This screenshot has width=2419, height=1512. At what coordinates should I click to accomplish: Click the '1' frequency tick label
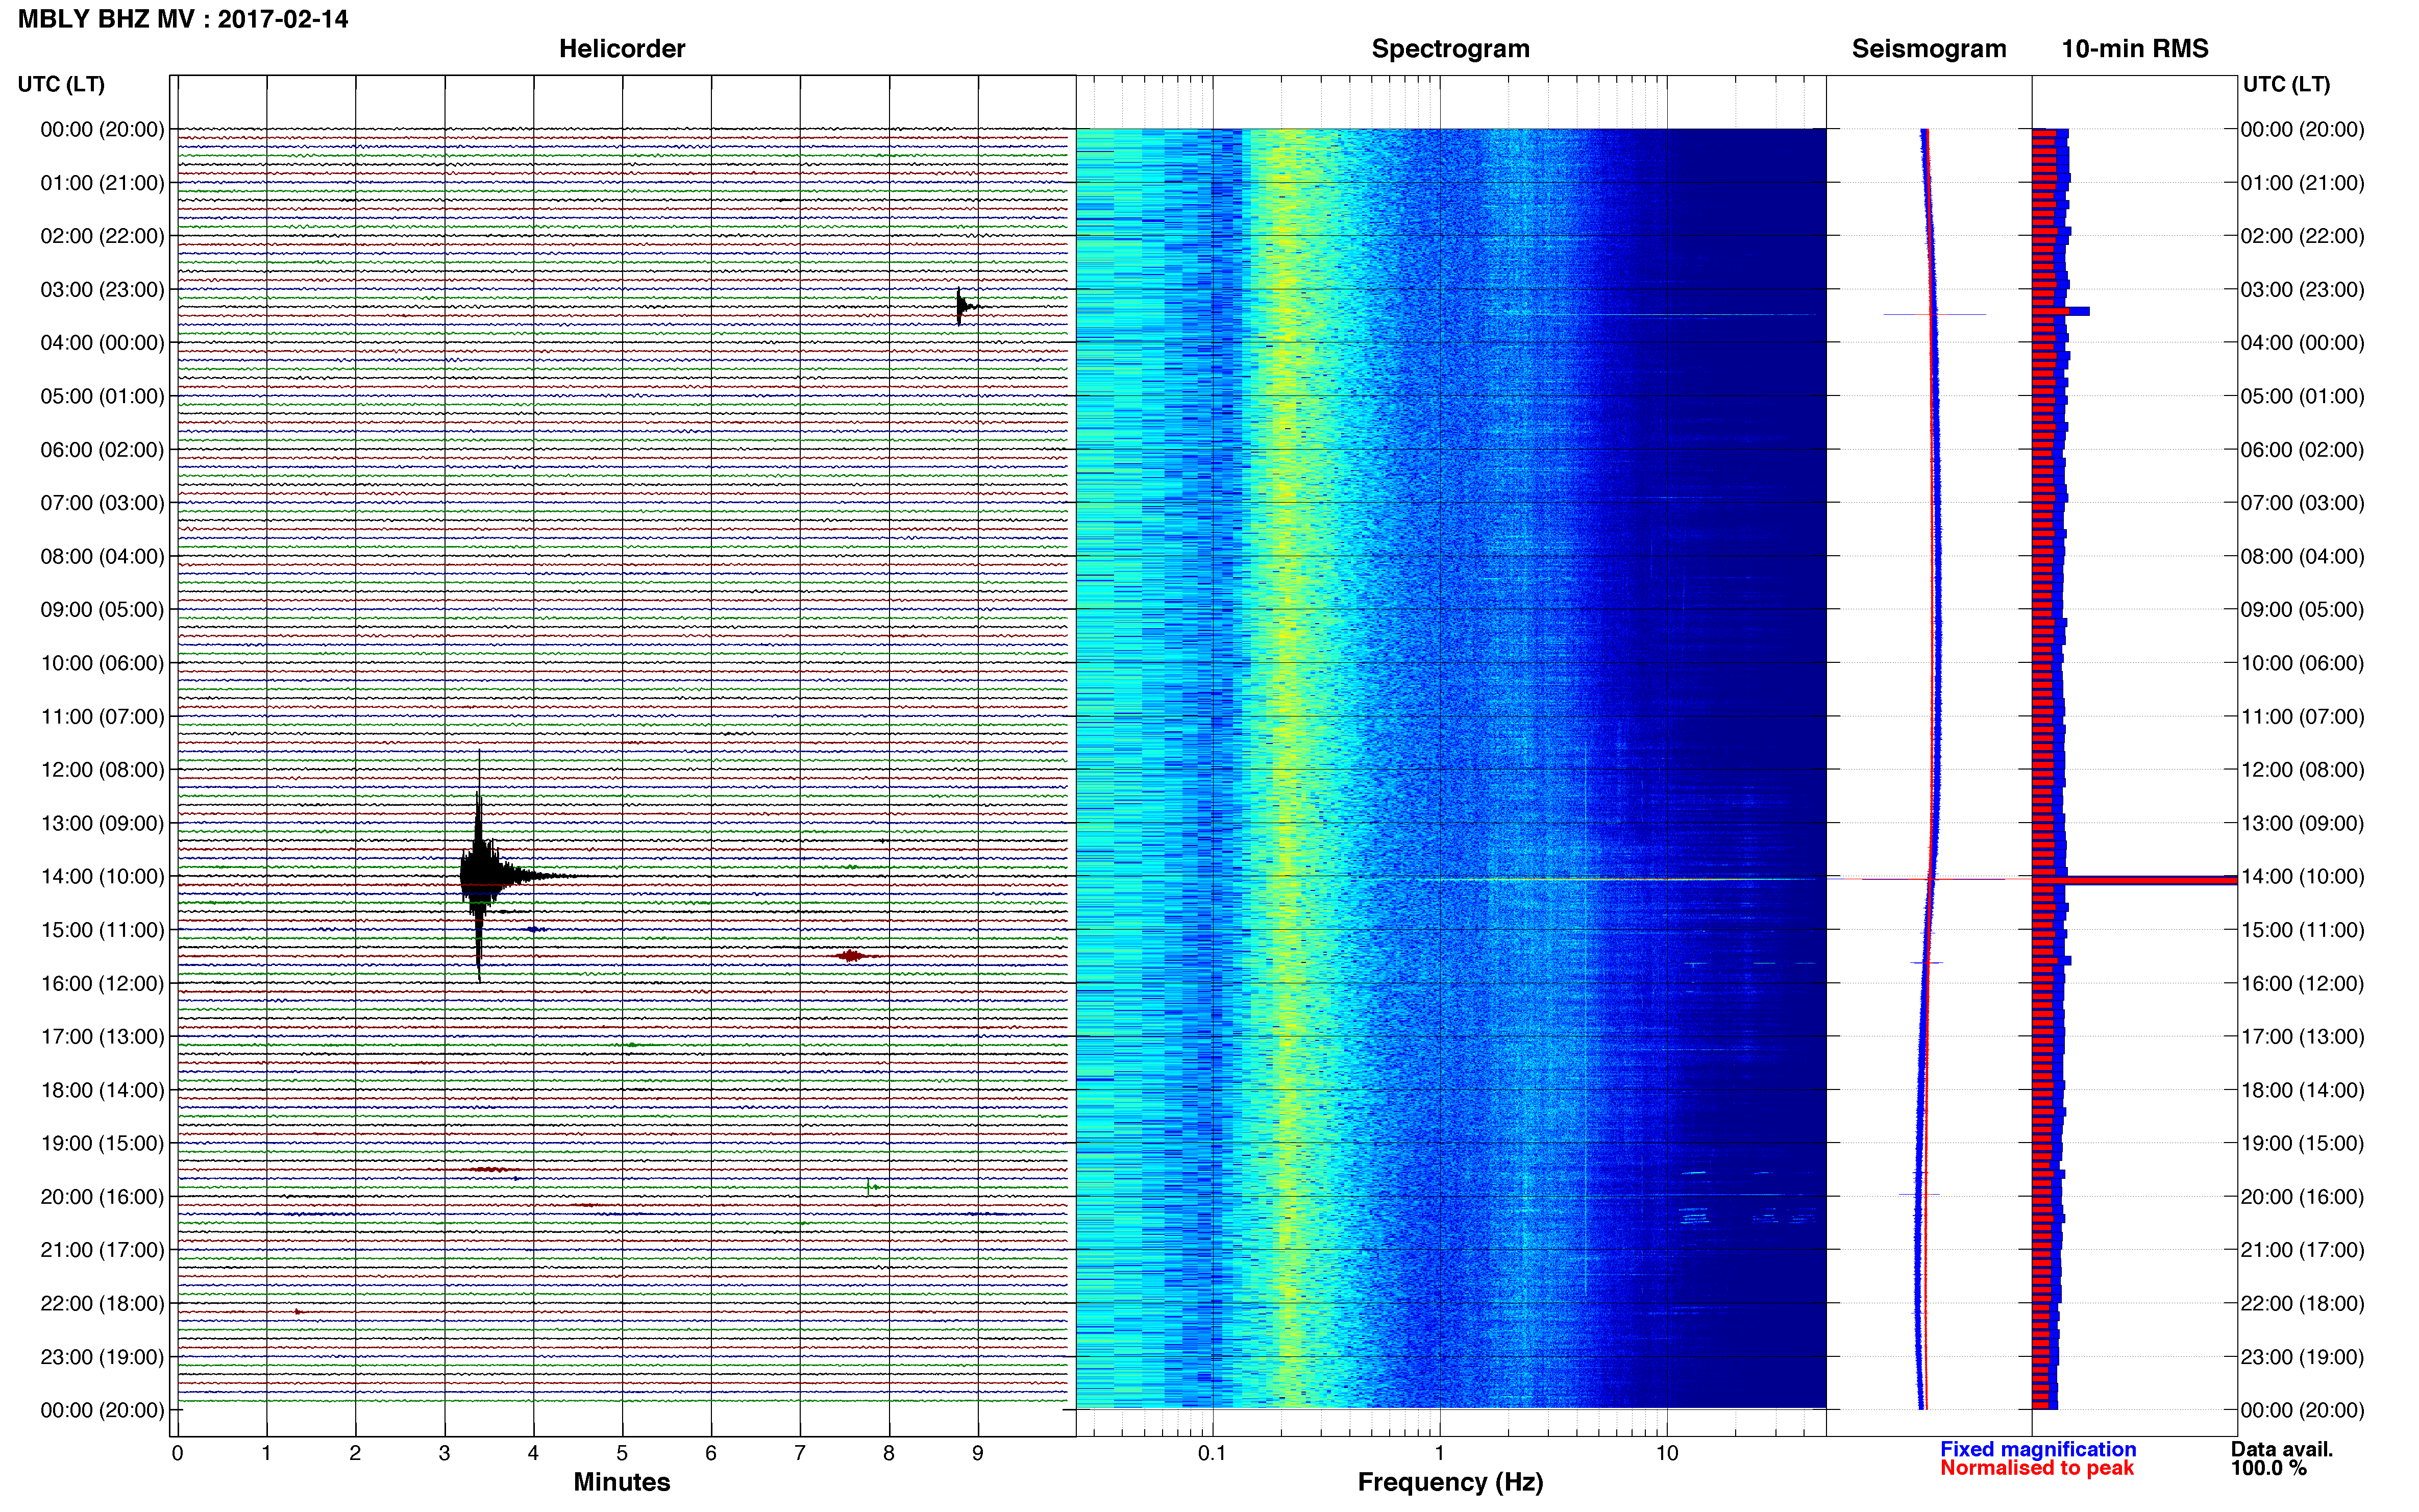pos(1439,1453)
